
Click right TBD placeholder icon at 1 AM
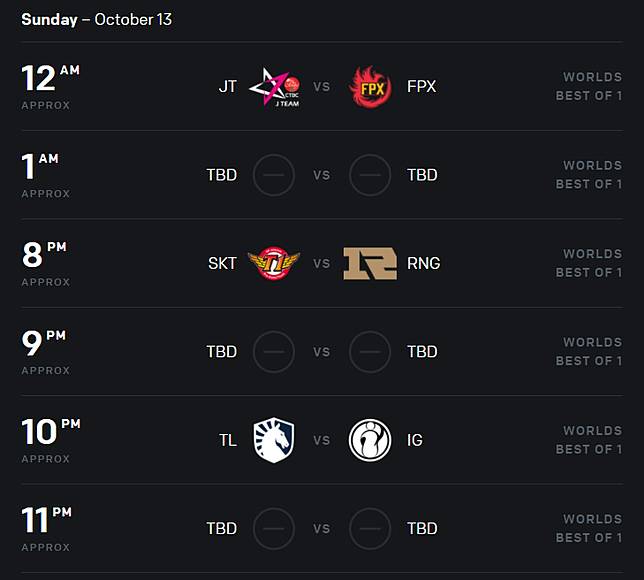pyautogui.click(x=370, y=175)
